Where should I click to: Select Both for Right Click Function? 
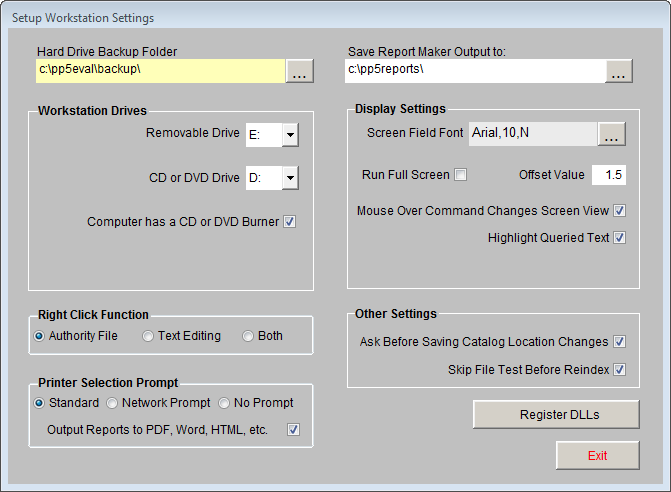point(248,336)
